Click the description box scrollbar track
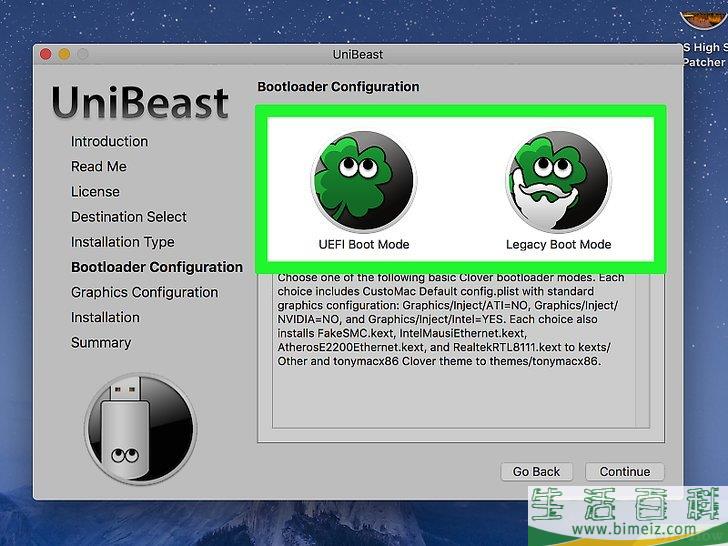The height and width of the screenshot is (546, 728). (643, 351)
